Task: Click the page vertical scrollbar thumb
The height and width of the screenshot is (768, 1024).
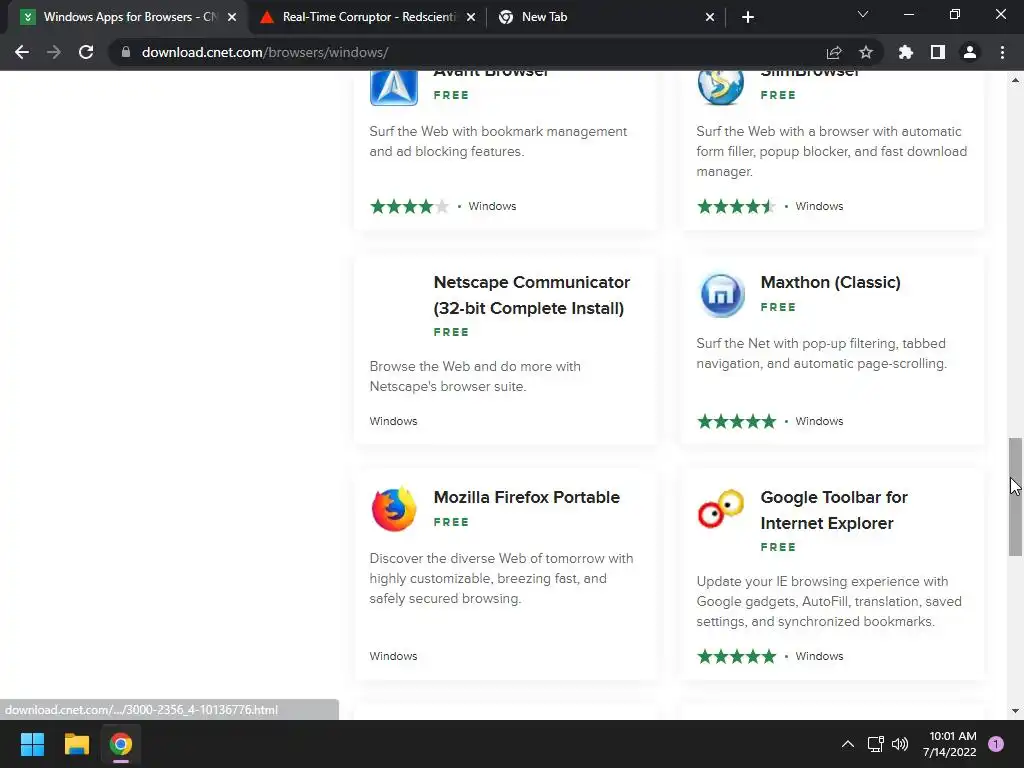Action: coord(1015,497)
